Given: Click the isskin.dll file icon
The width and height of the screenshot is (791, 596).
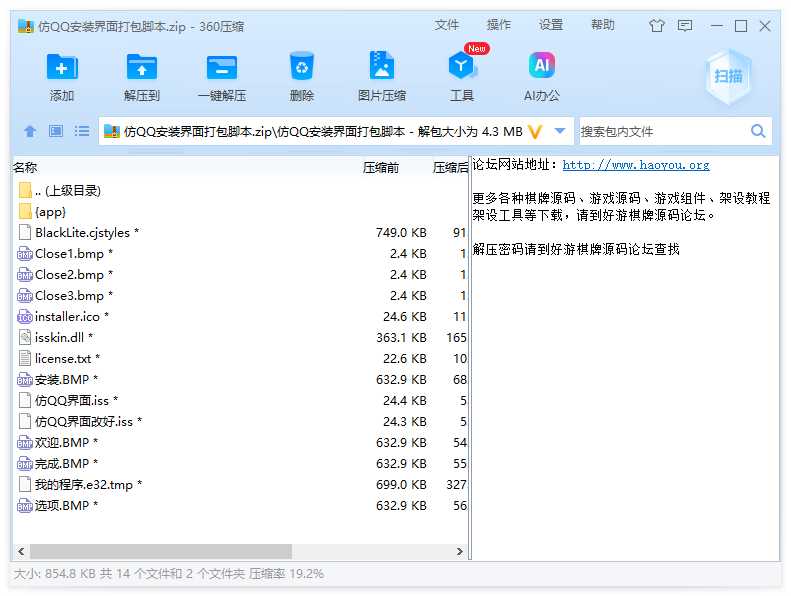Looking at the screenshot, I should (25, 337).
